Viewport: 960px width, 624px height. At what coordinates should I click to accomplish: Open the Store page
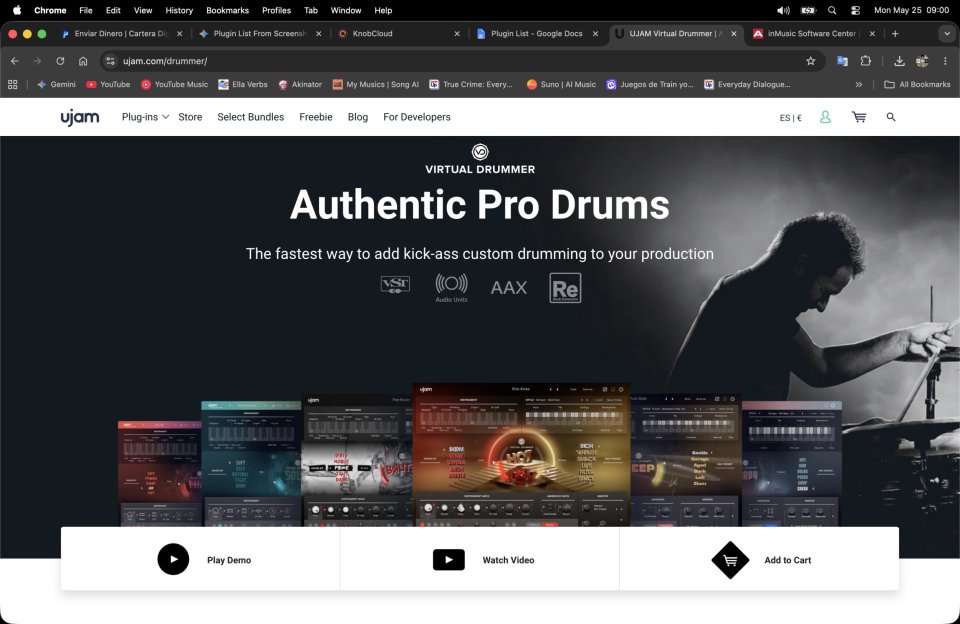[190, 117]
